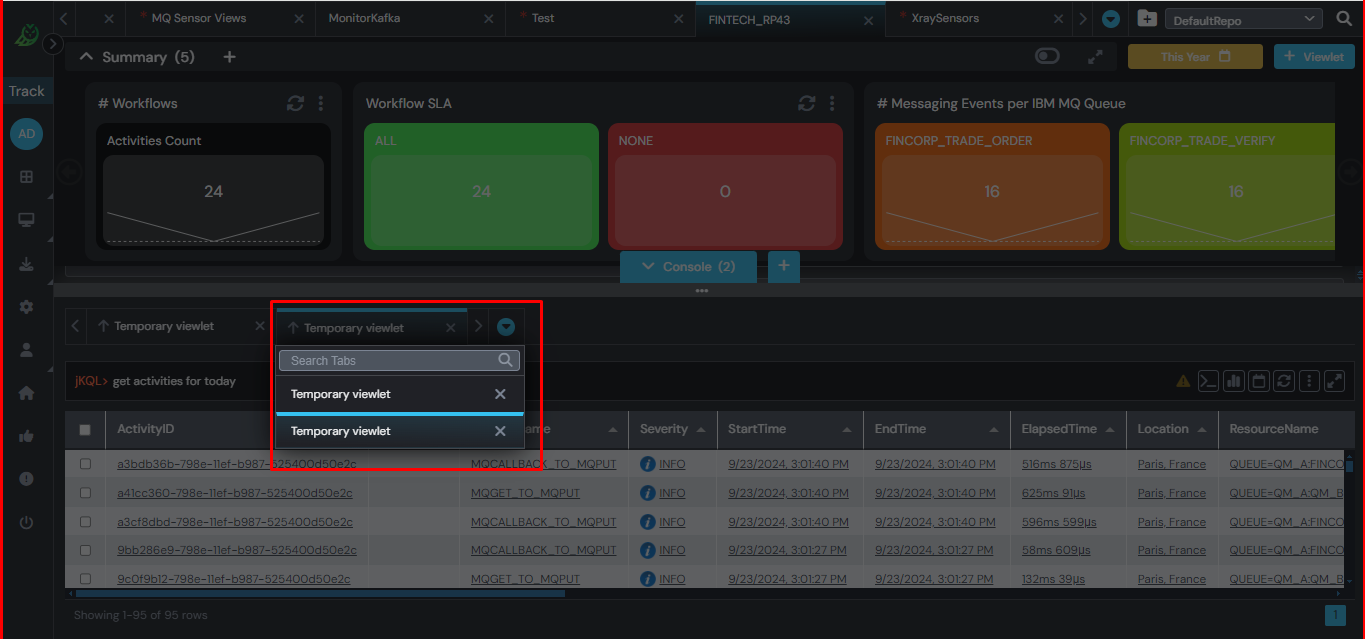Add a summary viewlet with the plus next to Summary
Viewport: 1365px width, 639px height.
coord(229,57)
